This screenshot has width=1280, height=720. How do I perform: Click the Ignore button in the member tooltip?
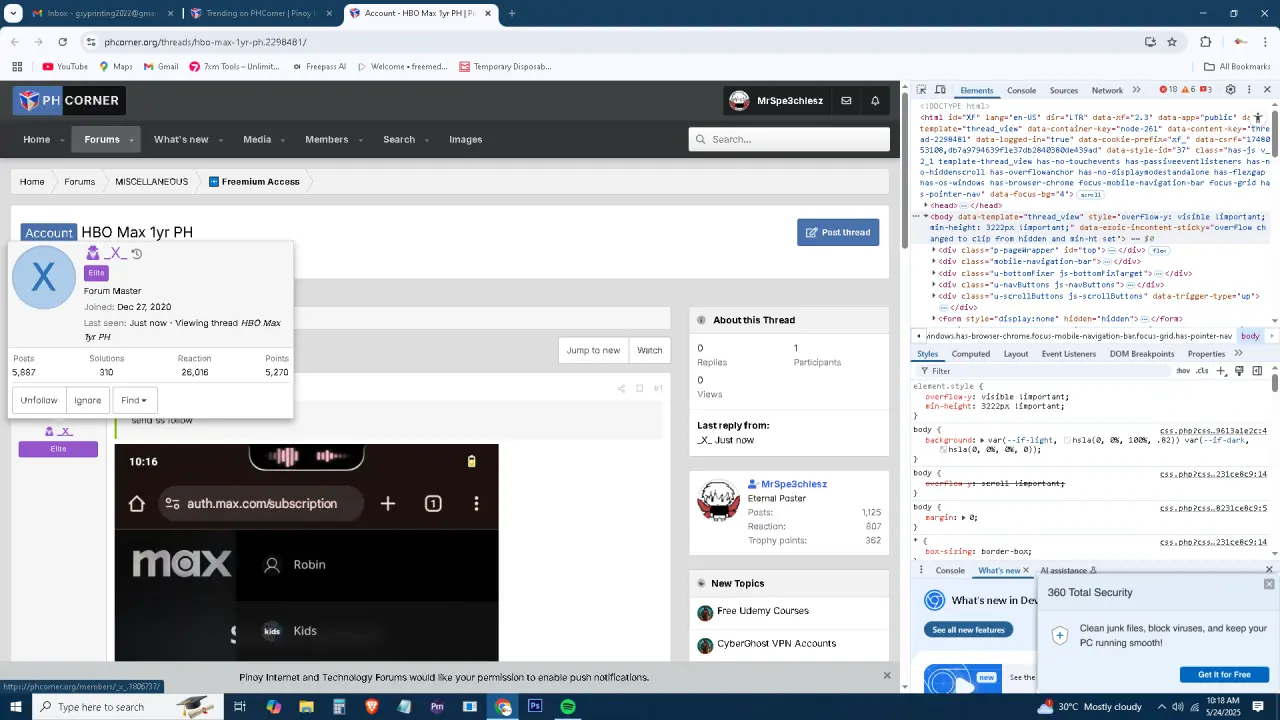pos(87,400)
